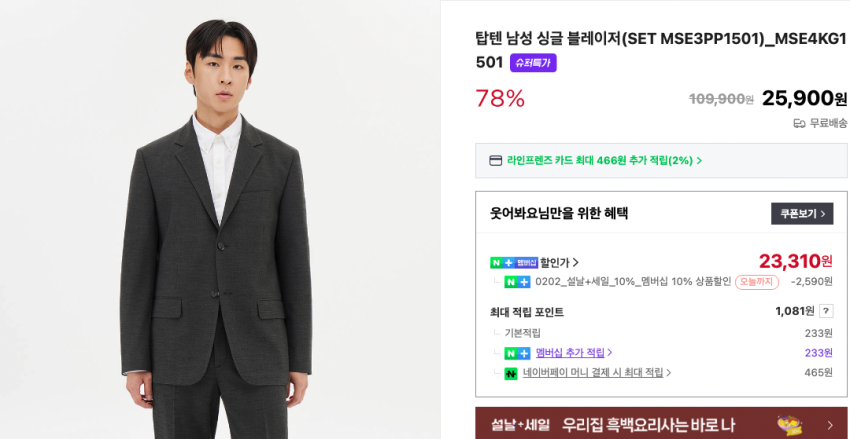Expand 네이버페이 머니 결제 시 최대 적립
Image resolution: width=850 pixels, height=439 pixels.
[597, 373]
